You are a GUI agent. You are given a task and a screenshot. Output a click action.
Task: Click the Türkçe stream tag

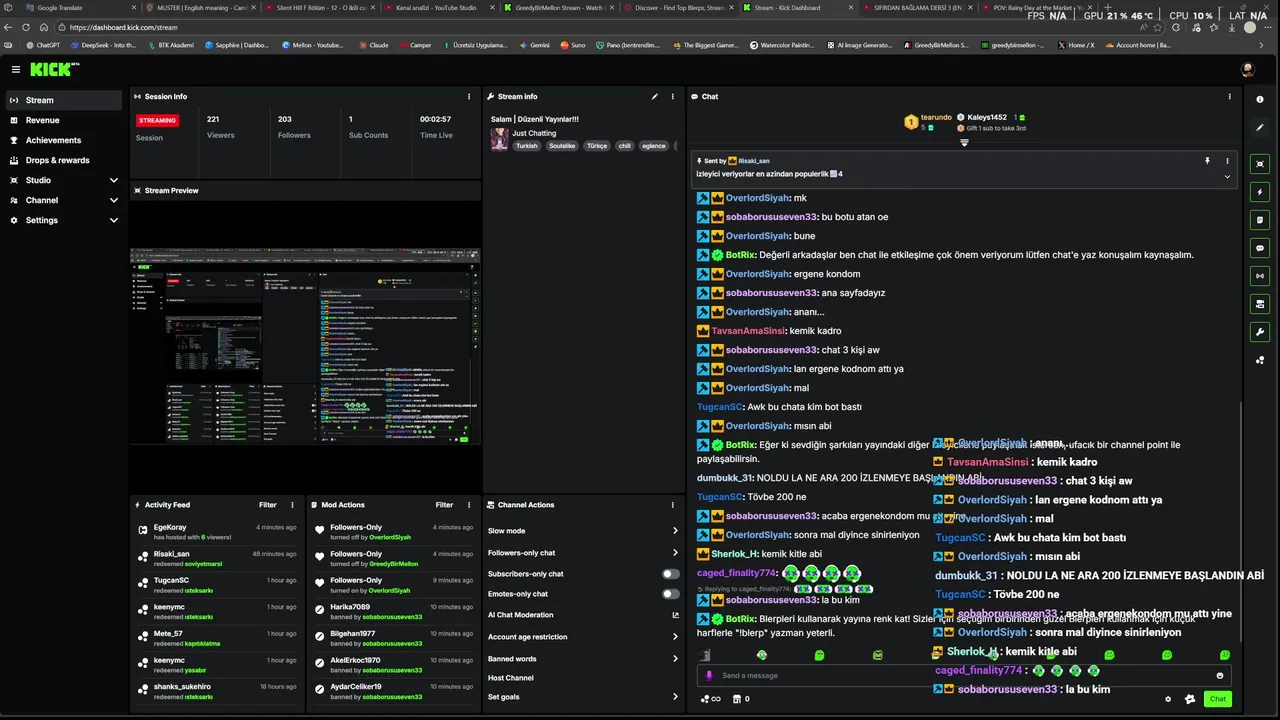597,146
